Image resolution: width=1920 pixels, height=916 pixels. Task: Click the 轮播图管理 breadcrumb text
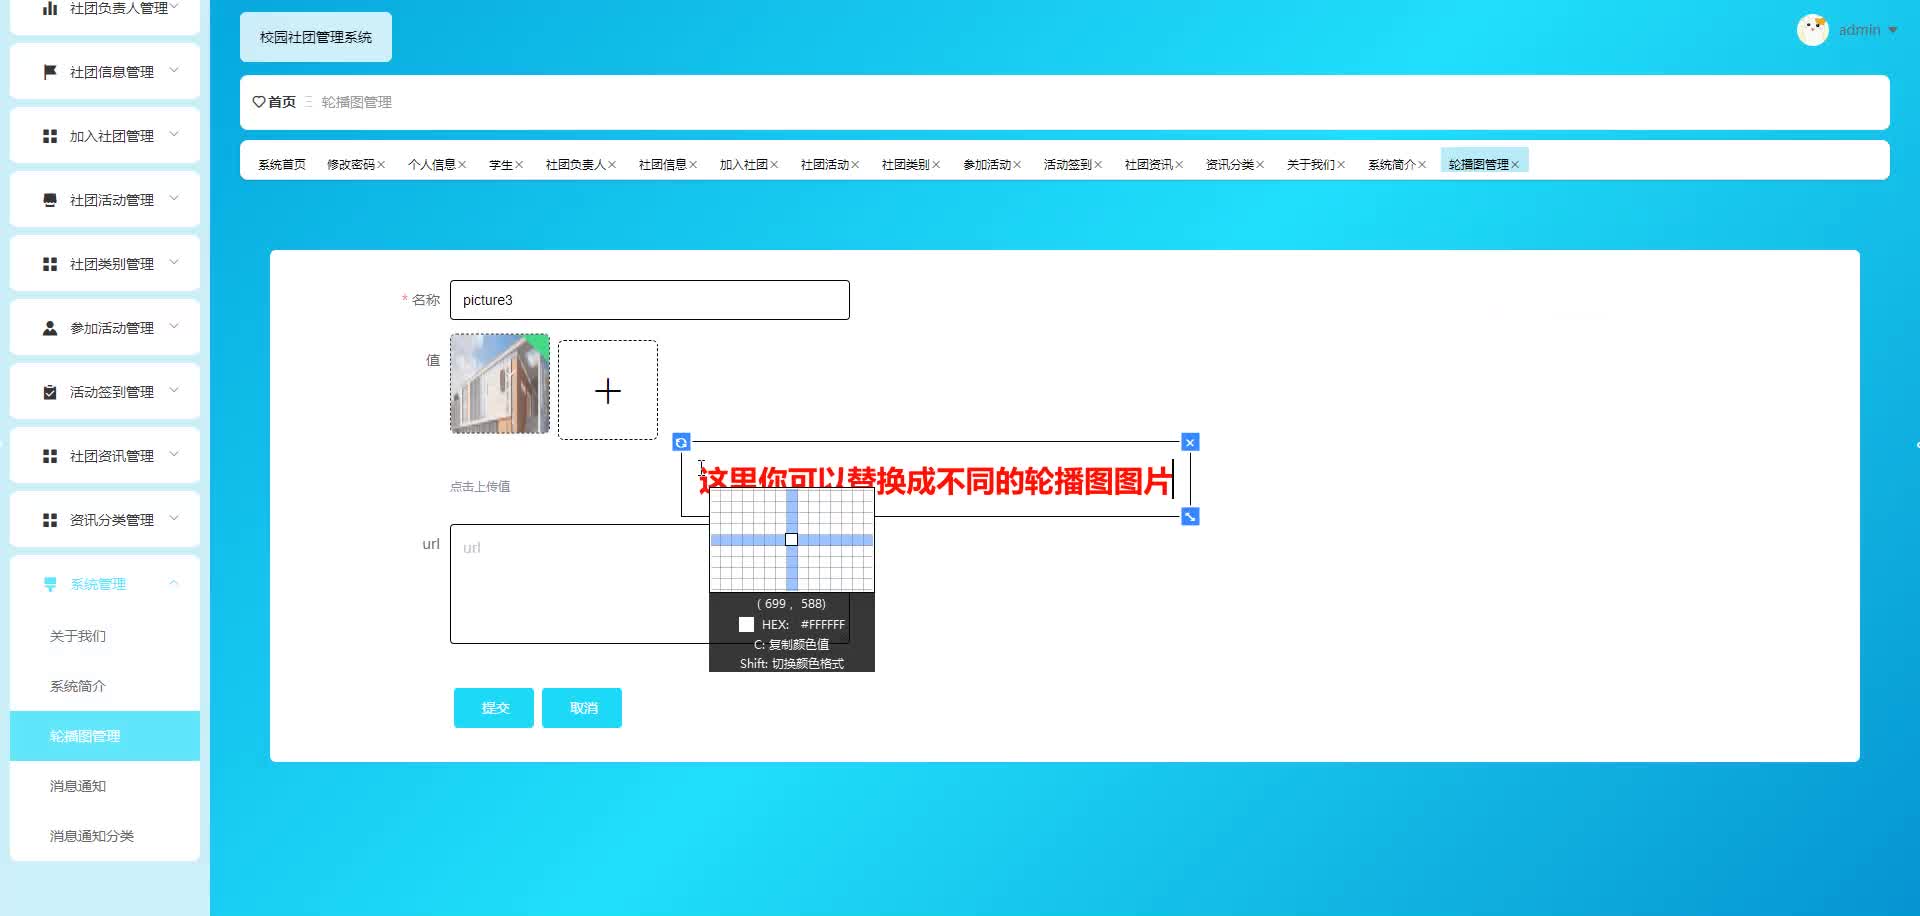pyautogui.click(x=356, y=102)
